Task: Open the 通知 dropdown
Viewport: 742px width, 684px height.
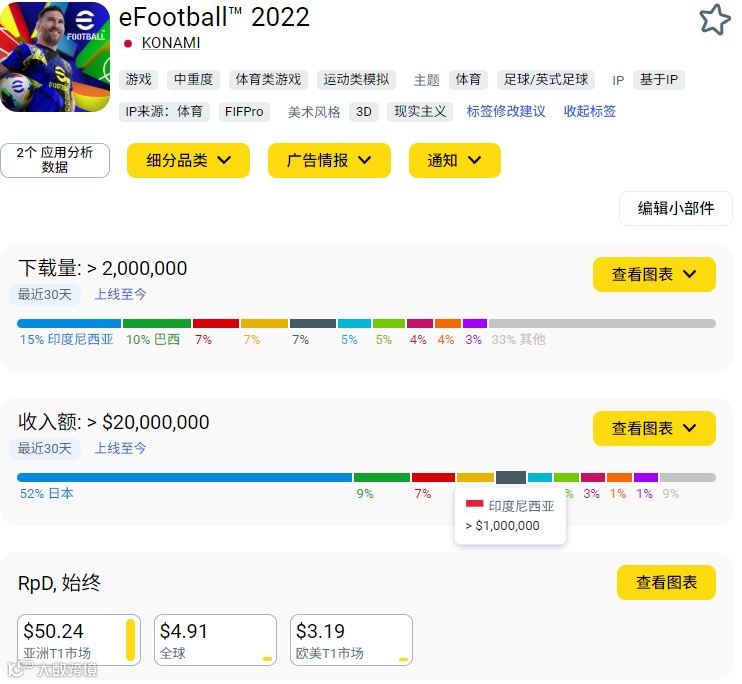Action: coord(454,160)
